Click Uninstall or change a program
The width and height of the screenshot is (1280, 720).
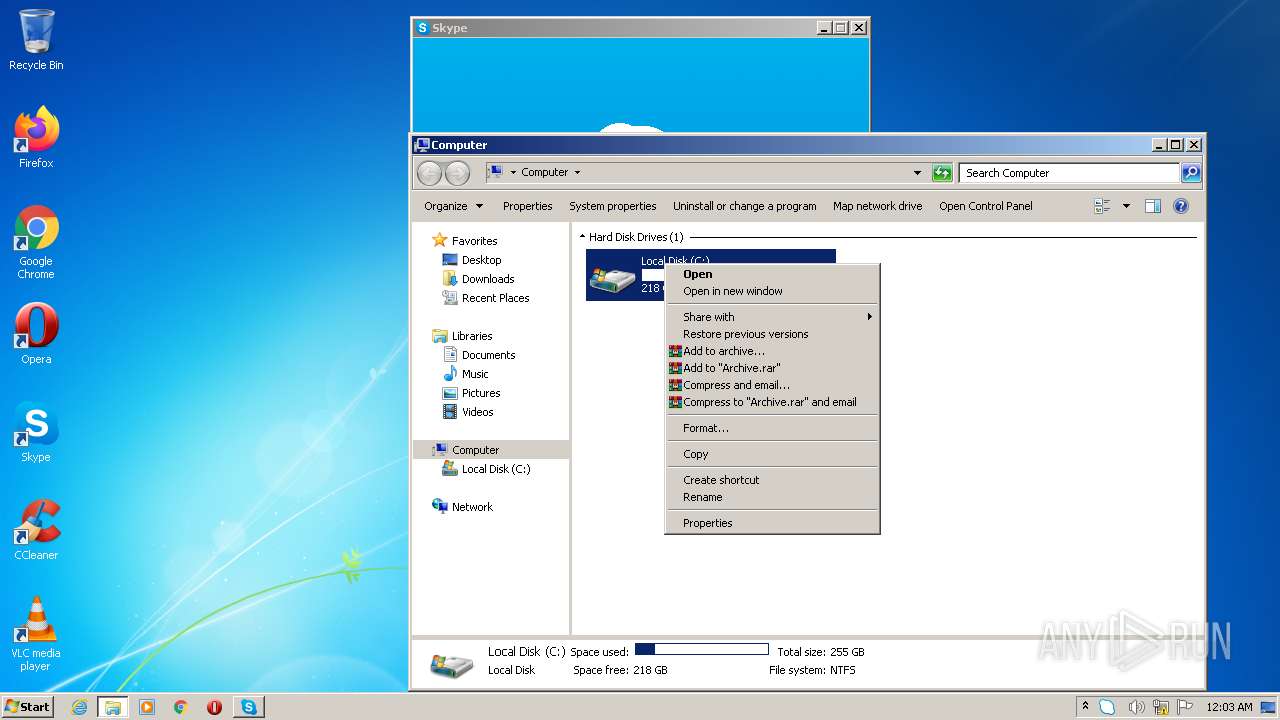tap(744, 206)
